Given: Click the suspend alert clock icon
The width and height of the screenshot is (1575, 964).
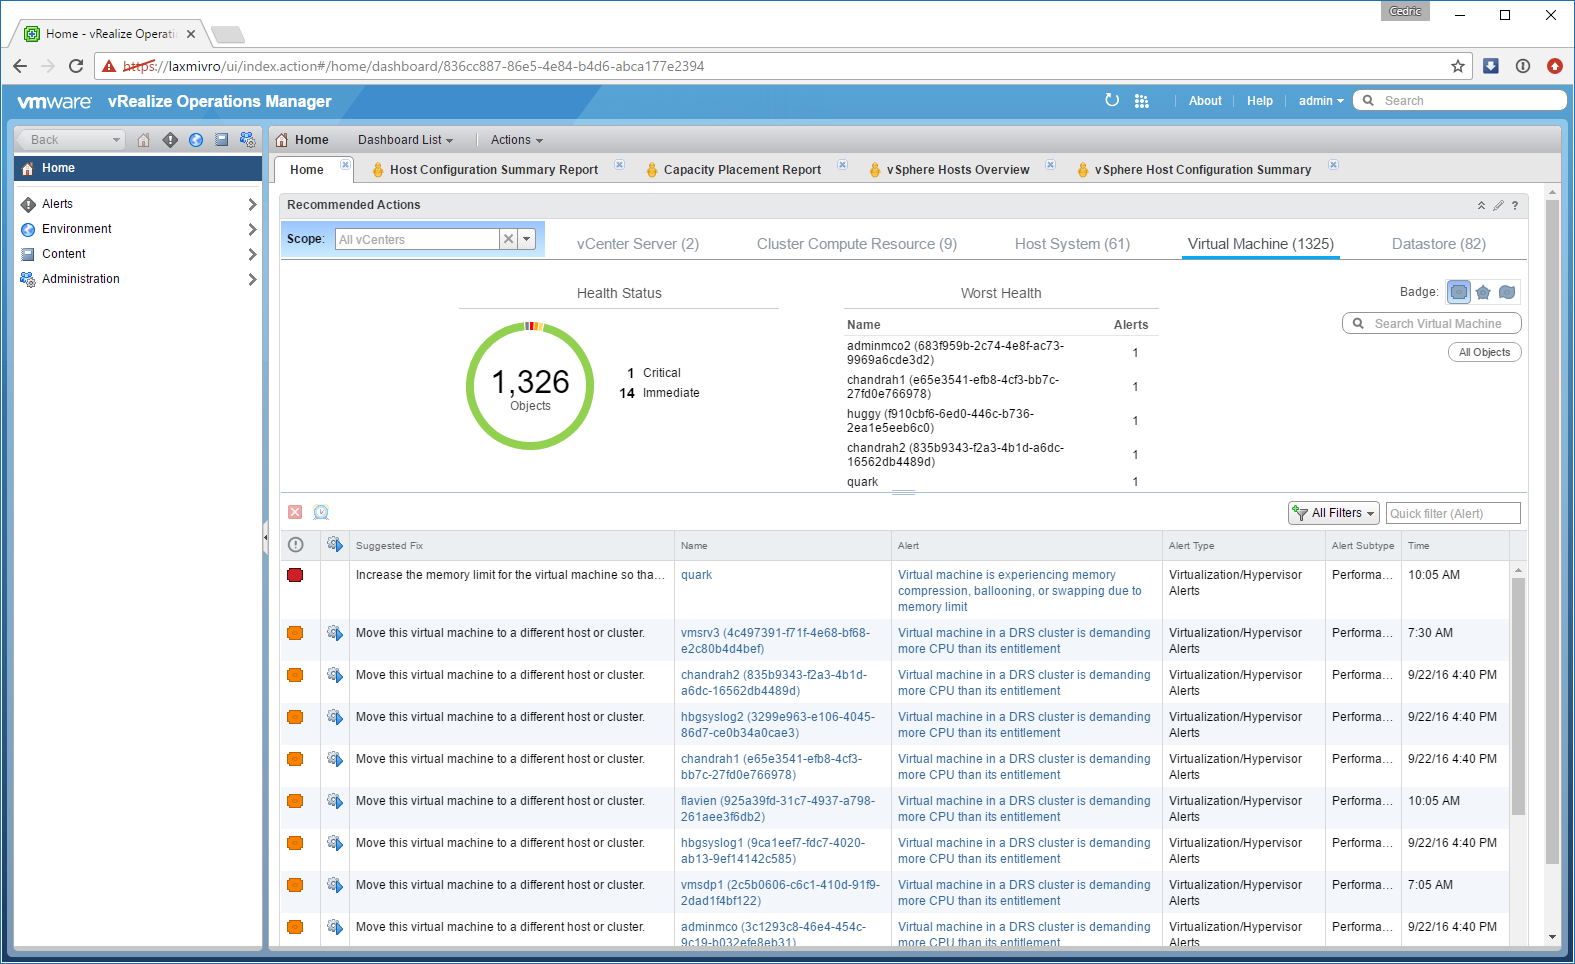Looking at the screenshot, I should point(321,513).
